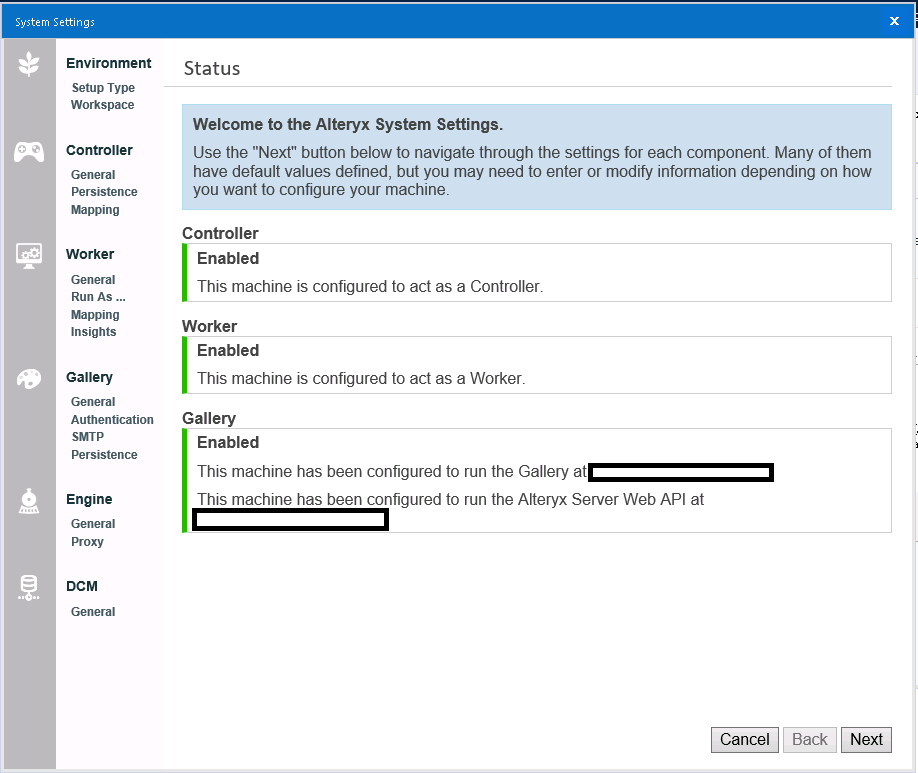The width and height of the screenshot is (918, 773).
Task: Select the Environment section icon
Action: pos(28,62)
